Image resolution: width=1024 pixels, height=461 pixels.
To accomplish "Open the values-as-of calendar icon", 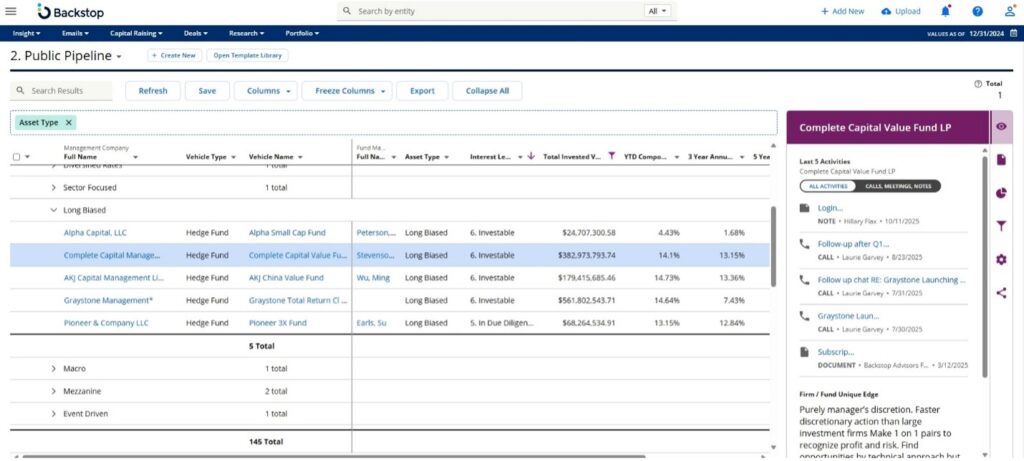I will click(x=1014, y=33).
